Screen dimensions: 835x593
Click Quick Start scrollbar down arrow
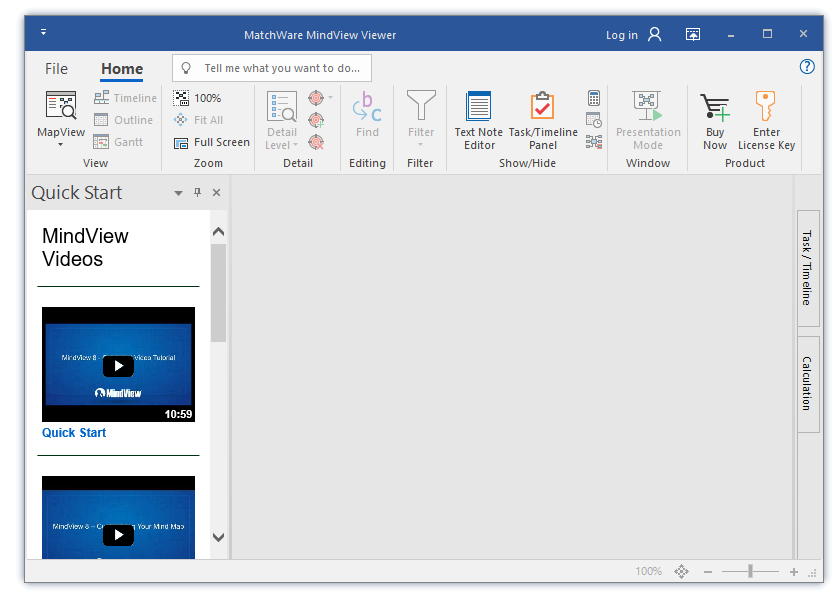coord(218,537)
